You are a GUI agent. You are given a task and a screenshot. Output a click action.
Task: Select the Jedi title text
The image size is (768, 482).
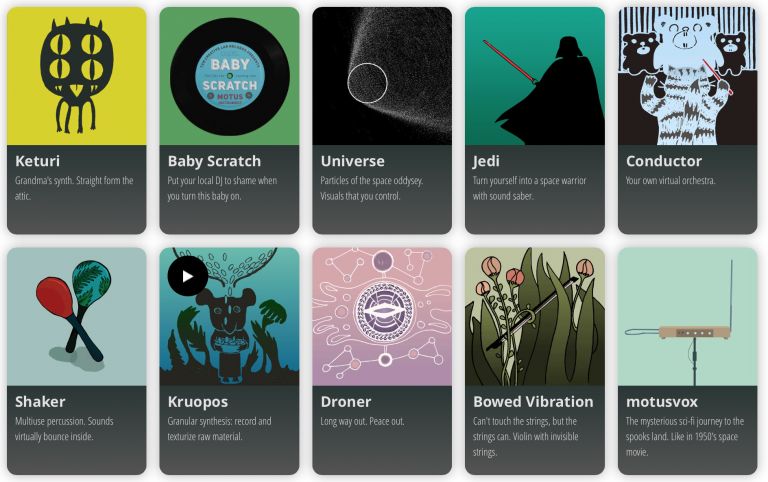pos(486,161)
